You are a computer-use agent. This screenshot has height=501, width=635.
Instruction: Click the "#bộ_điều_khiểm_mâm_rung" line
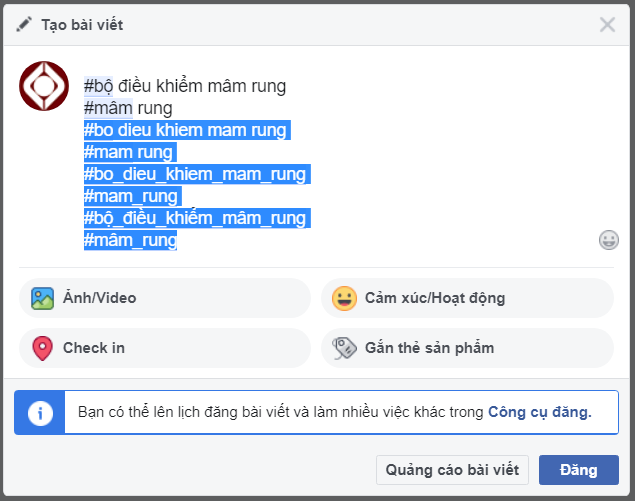[195, 218]
